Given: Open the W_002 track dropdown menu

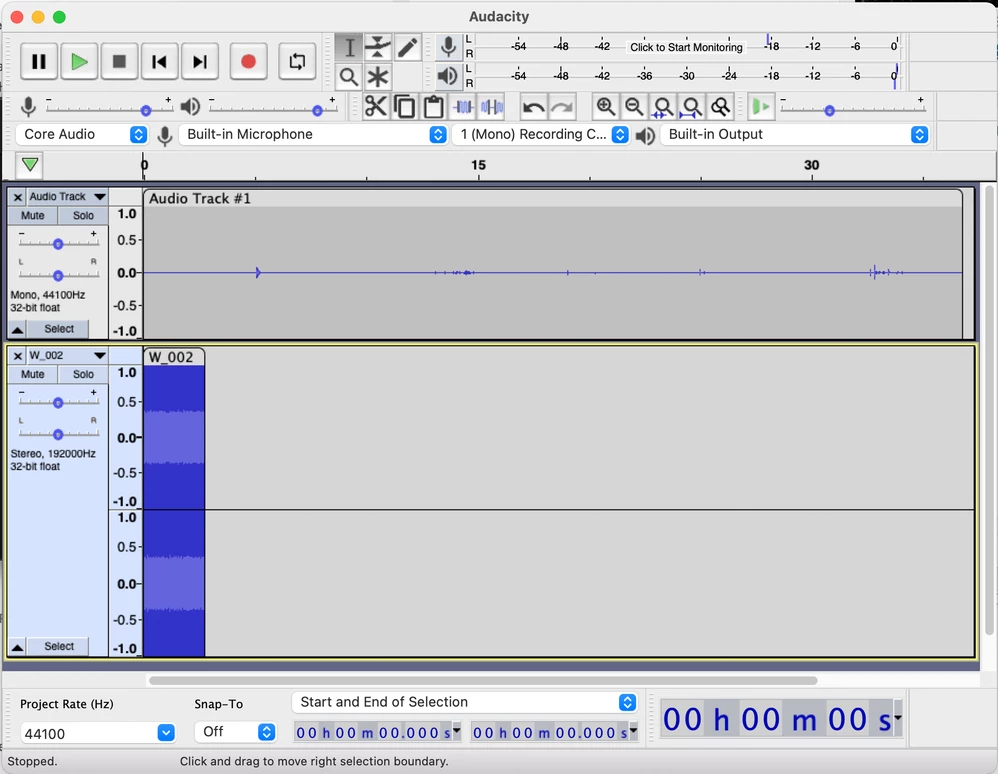Looking at the screenshot, I should 67,355.
